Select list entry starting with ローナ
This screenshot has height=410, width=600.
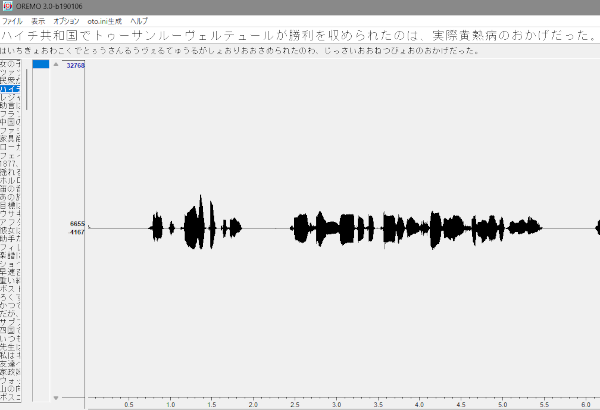pos(10,147)
